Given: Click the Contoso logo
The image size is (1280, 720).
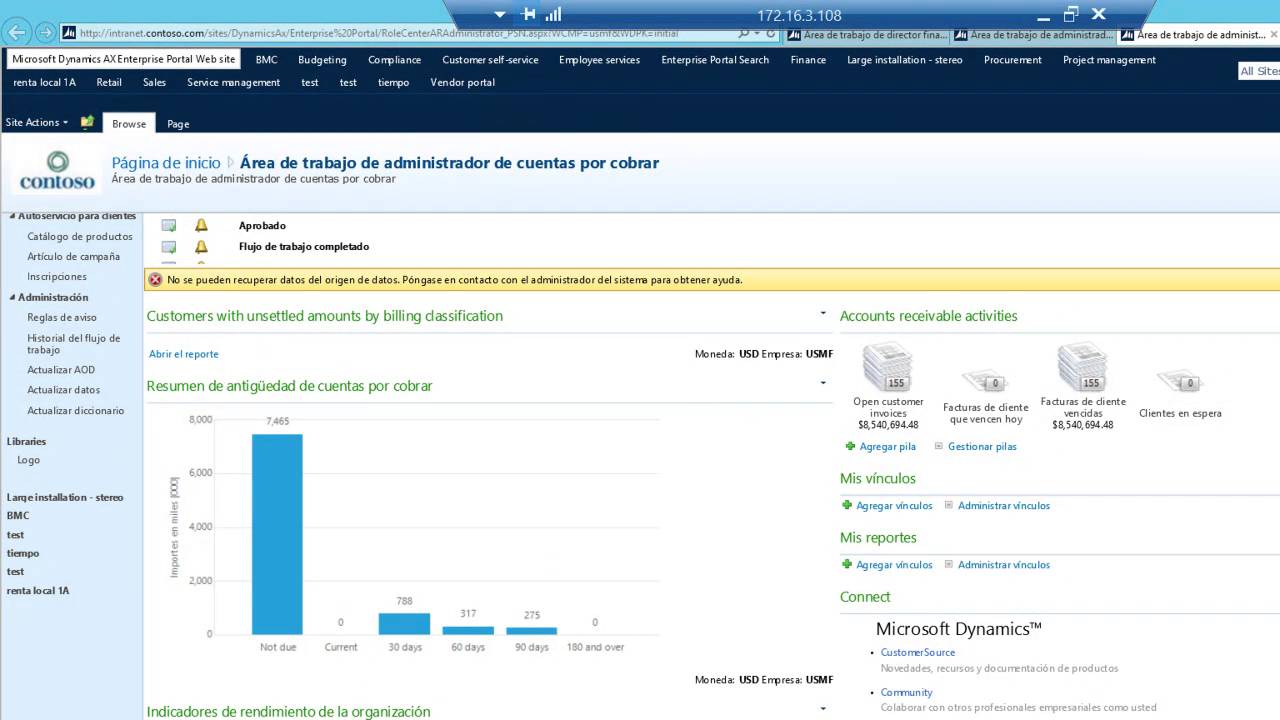Looking at the screenshot, I should click(x=57, y=171).
